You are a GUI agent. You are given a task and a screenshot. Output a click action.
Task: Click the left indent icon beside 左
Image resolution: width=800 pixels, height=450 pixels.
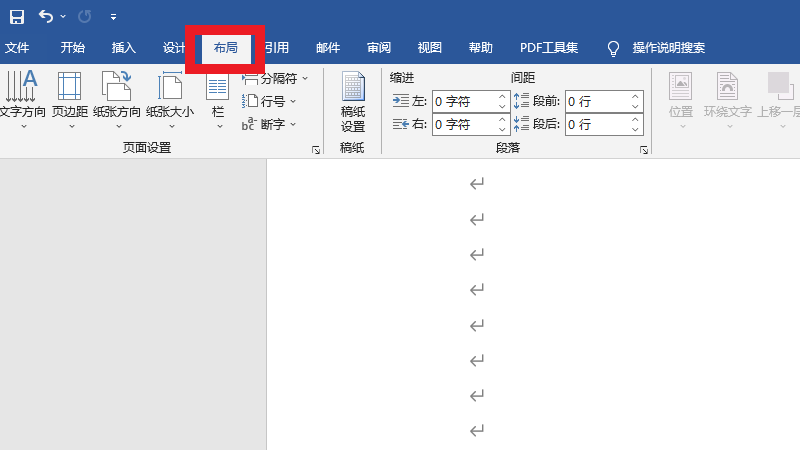[401, 101]
